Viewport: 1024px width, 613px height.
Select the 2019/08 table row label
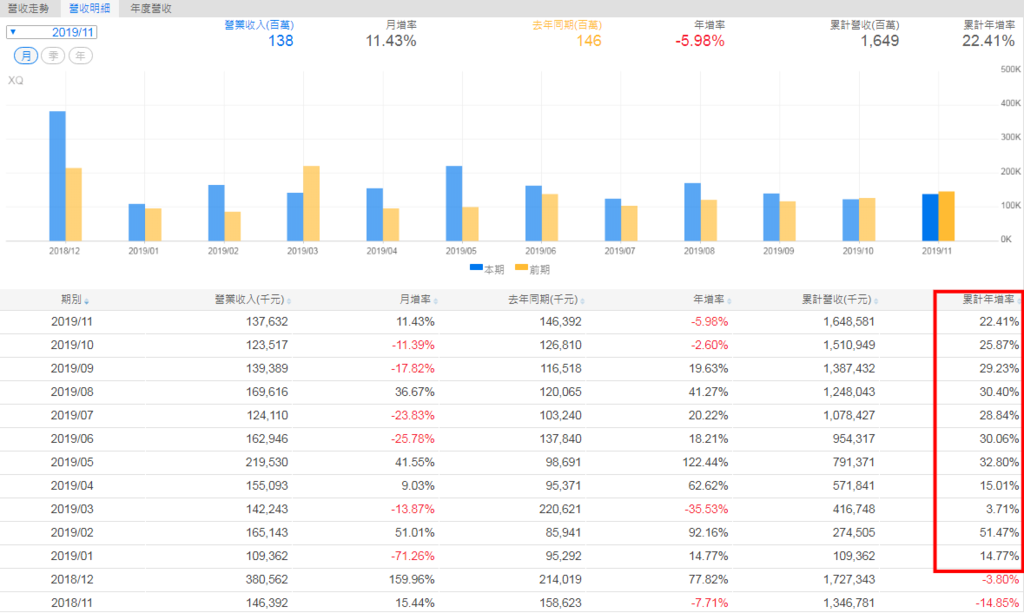tap(72, 392)
